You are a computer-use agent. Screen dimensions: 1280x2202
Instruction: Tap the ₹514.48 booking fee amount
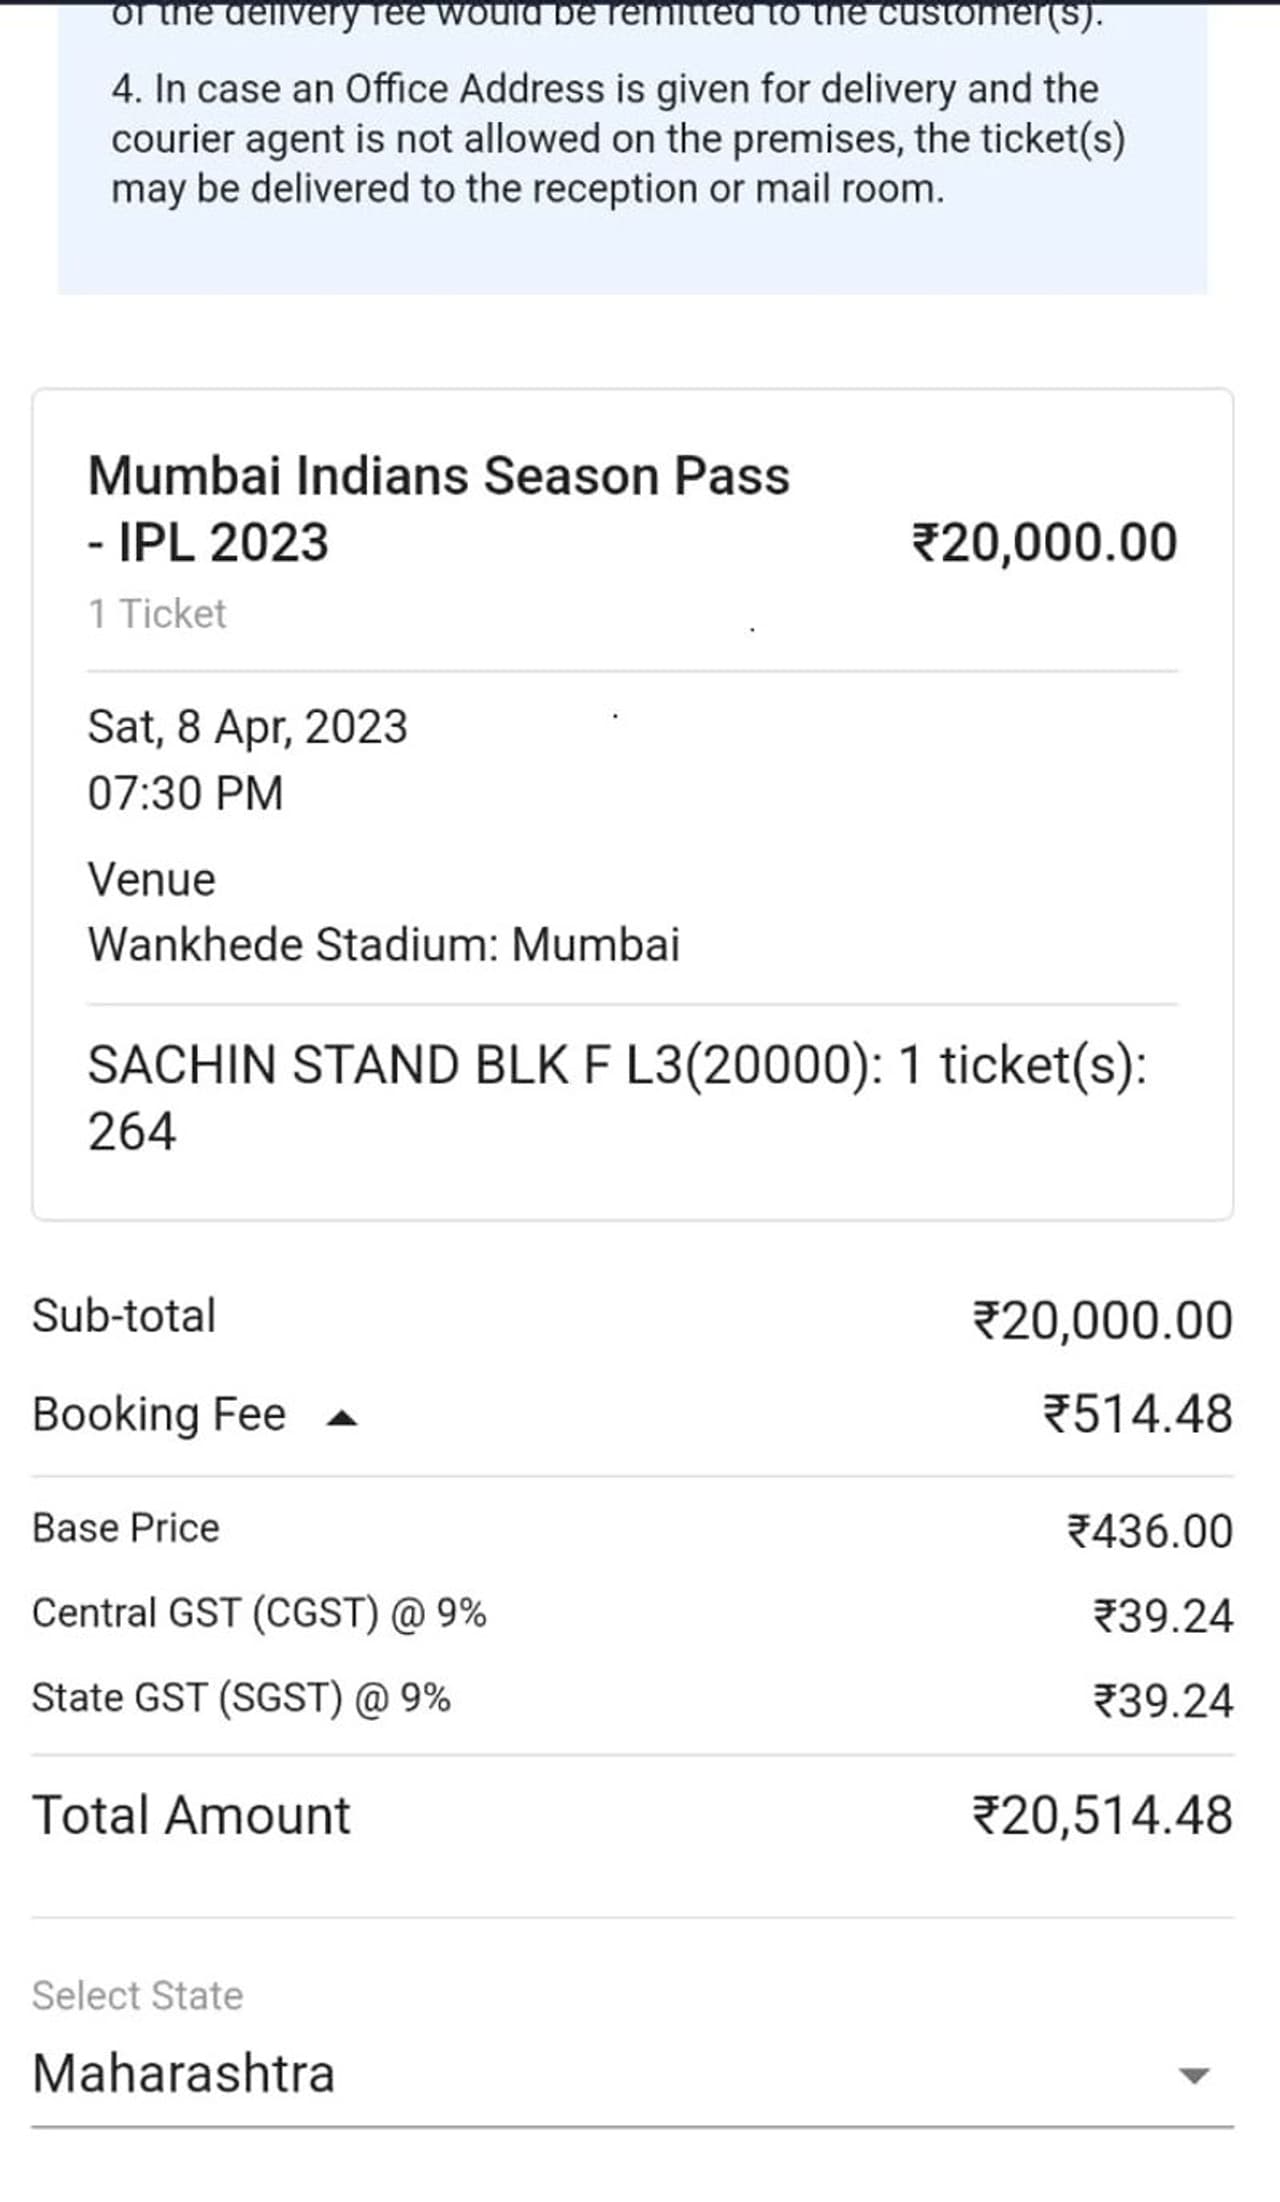1137,1415
